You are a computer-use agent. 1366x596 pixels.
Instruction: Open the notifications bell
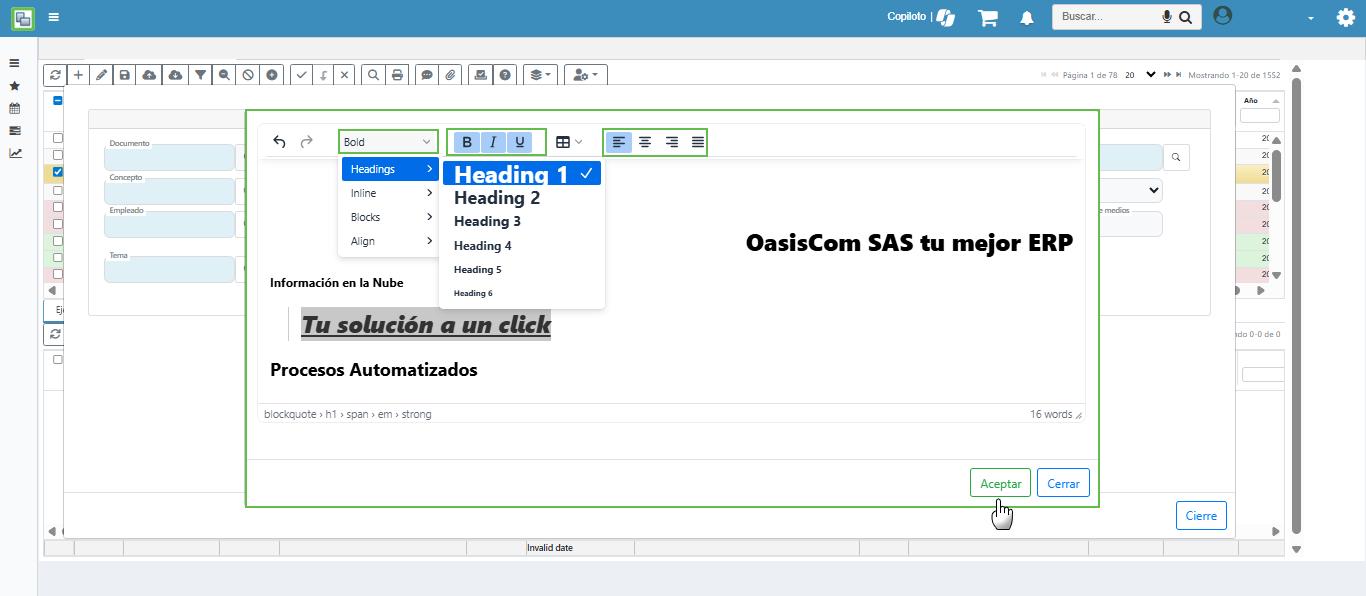pos(1027,18)
